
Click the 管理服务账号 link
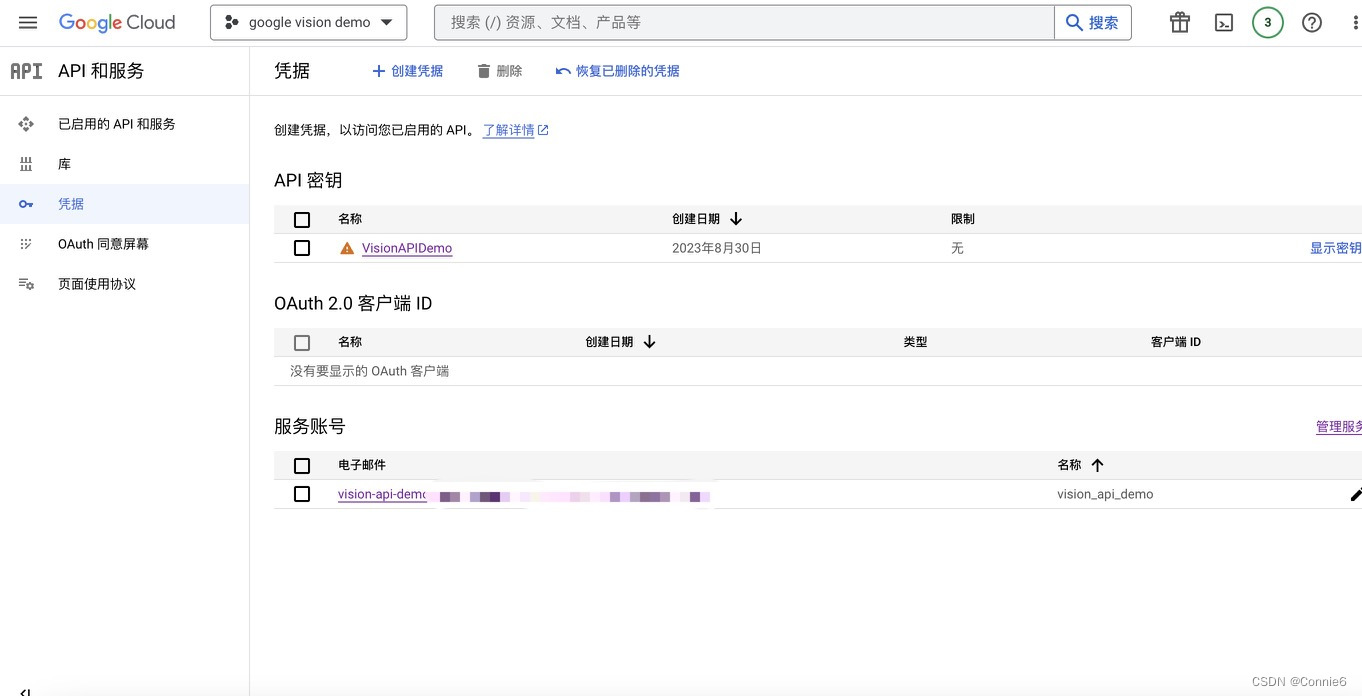[x=1339, y=427]
